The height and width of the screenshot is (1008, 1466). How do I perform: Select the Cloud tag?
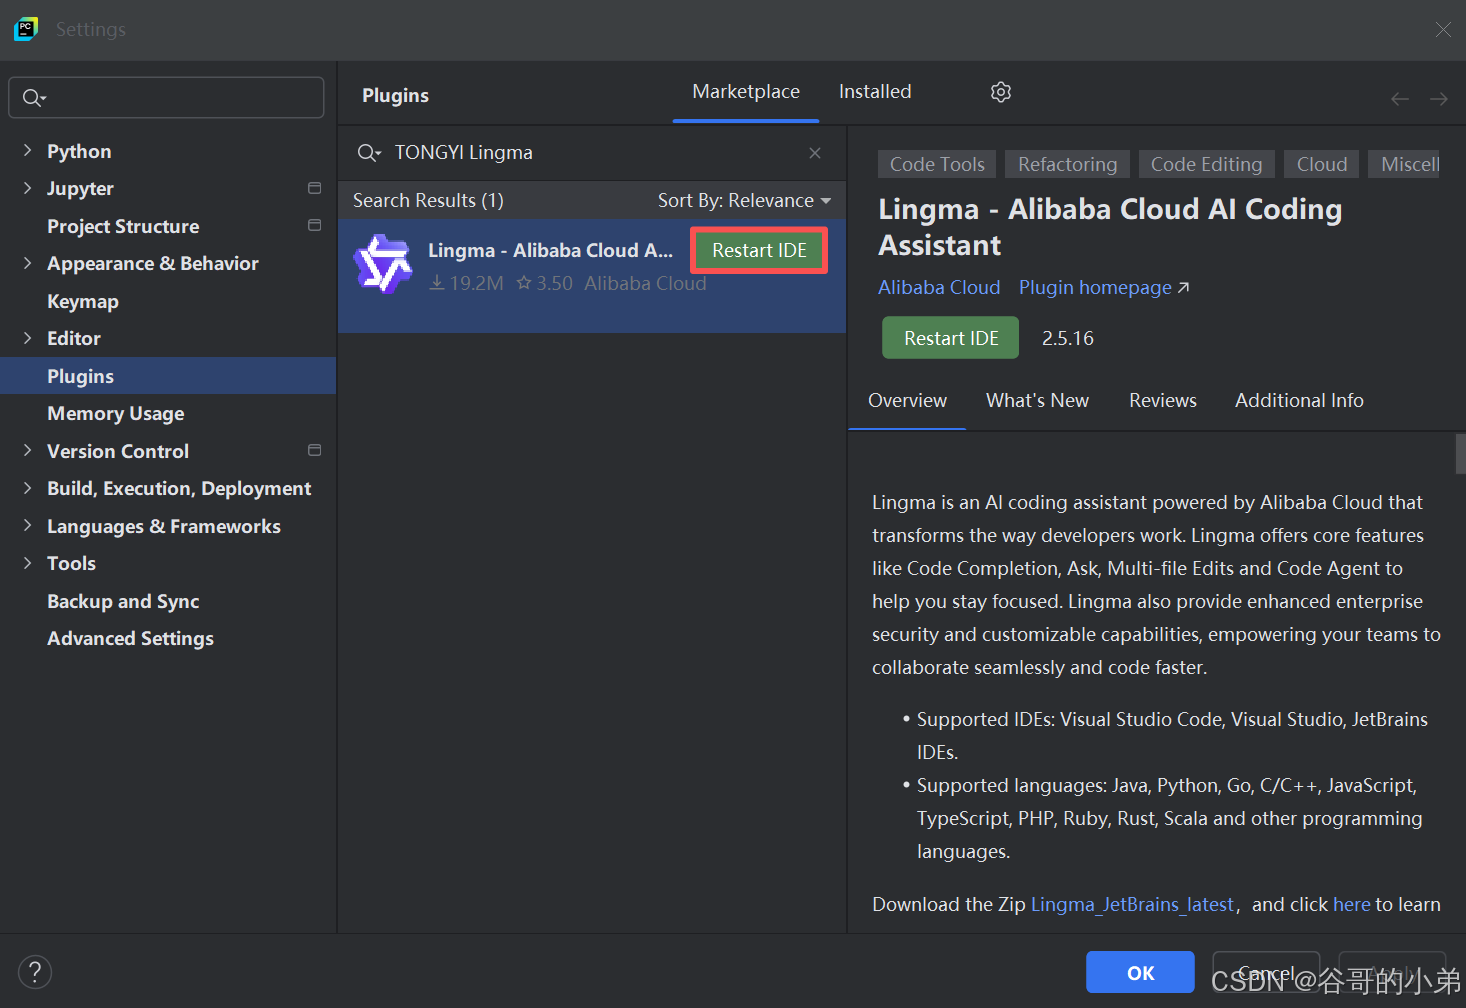tap(1321, 164)
